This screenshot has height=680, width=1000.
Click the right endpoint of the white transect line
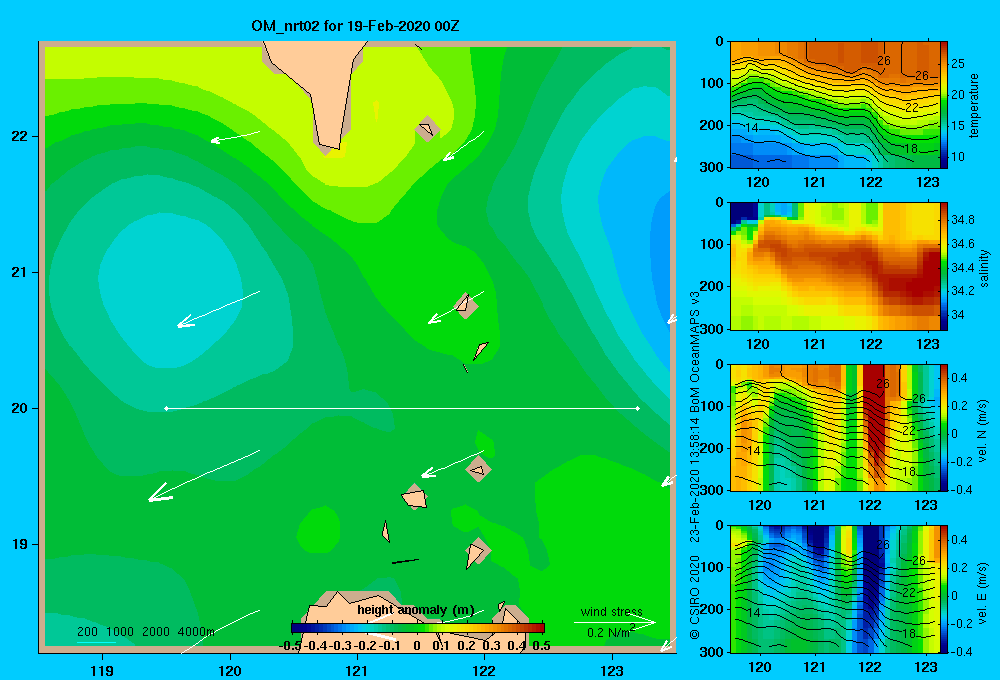[638, 408]
